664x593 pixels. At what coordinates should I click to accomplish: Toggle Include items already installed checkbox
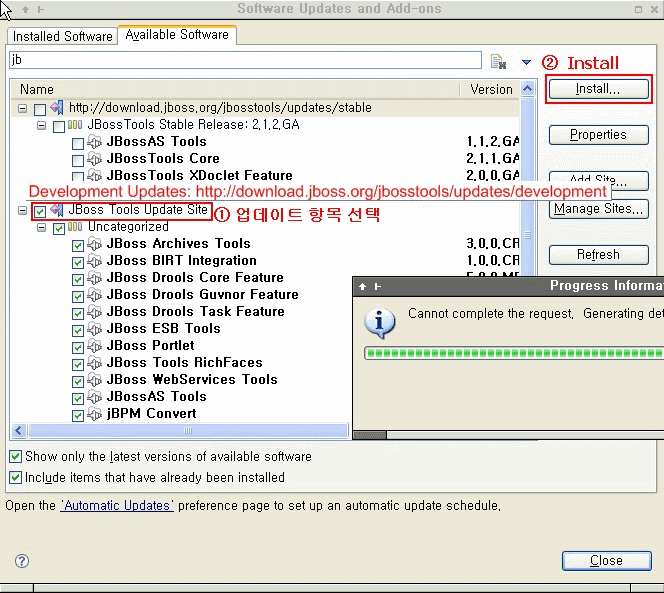[x=16, y=477]
